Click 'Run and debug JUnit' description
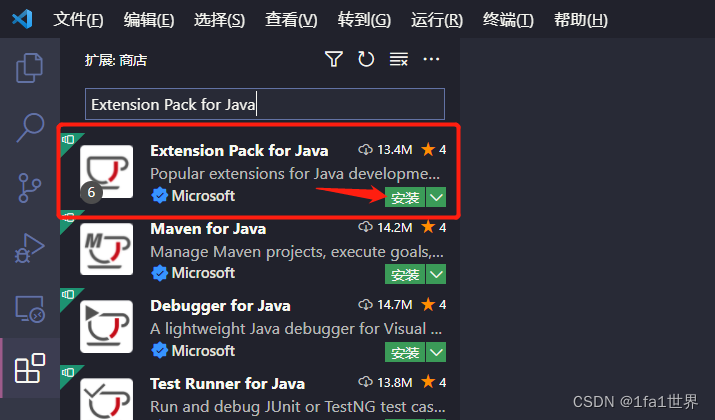The width and height of the screenshot is (715, 420). pyautogui.click(x=298, y=406)
